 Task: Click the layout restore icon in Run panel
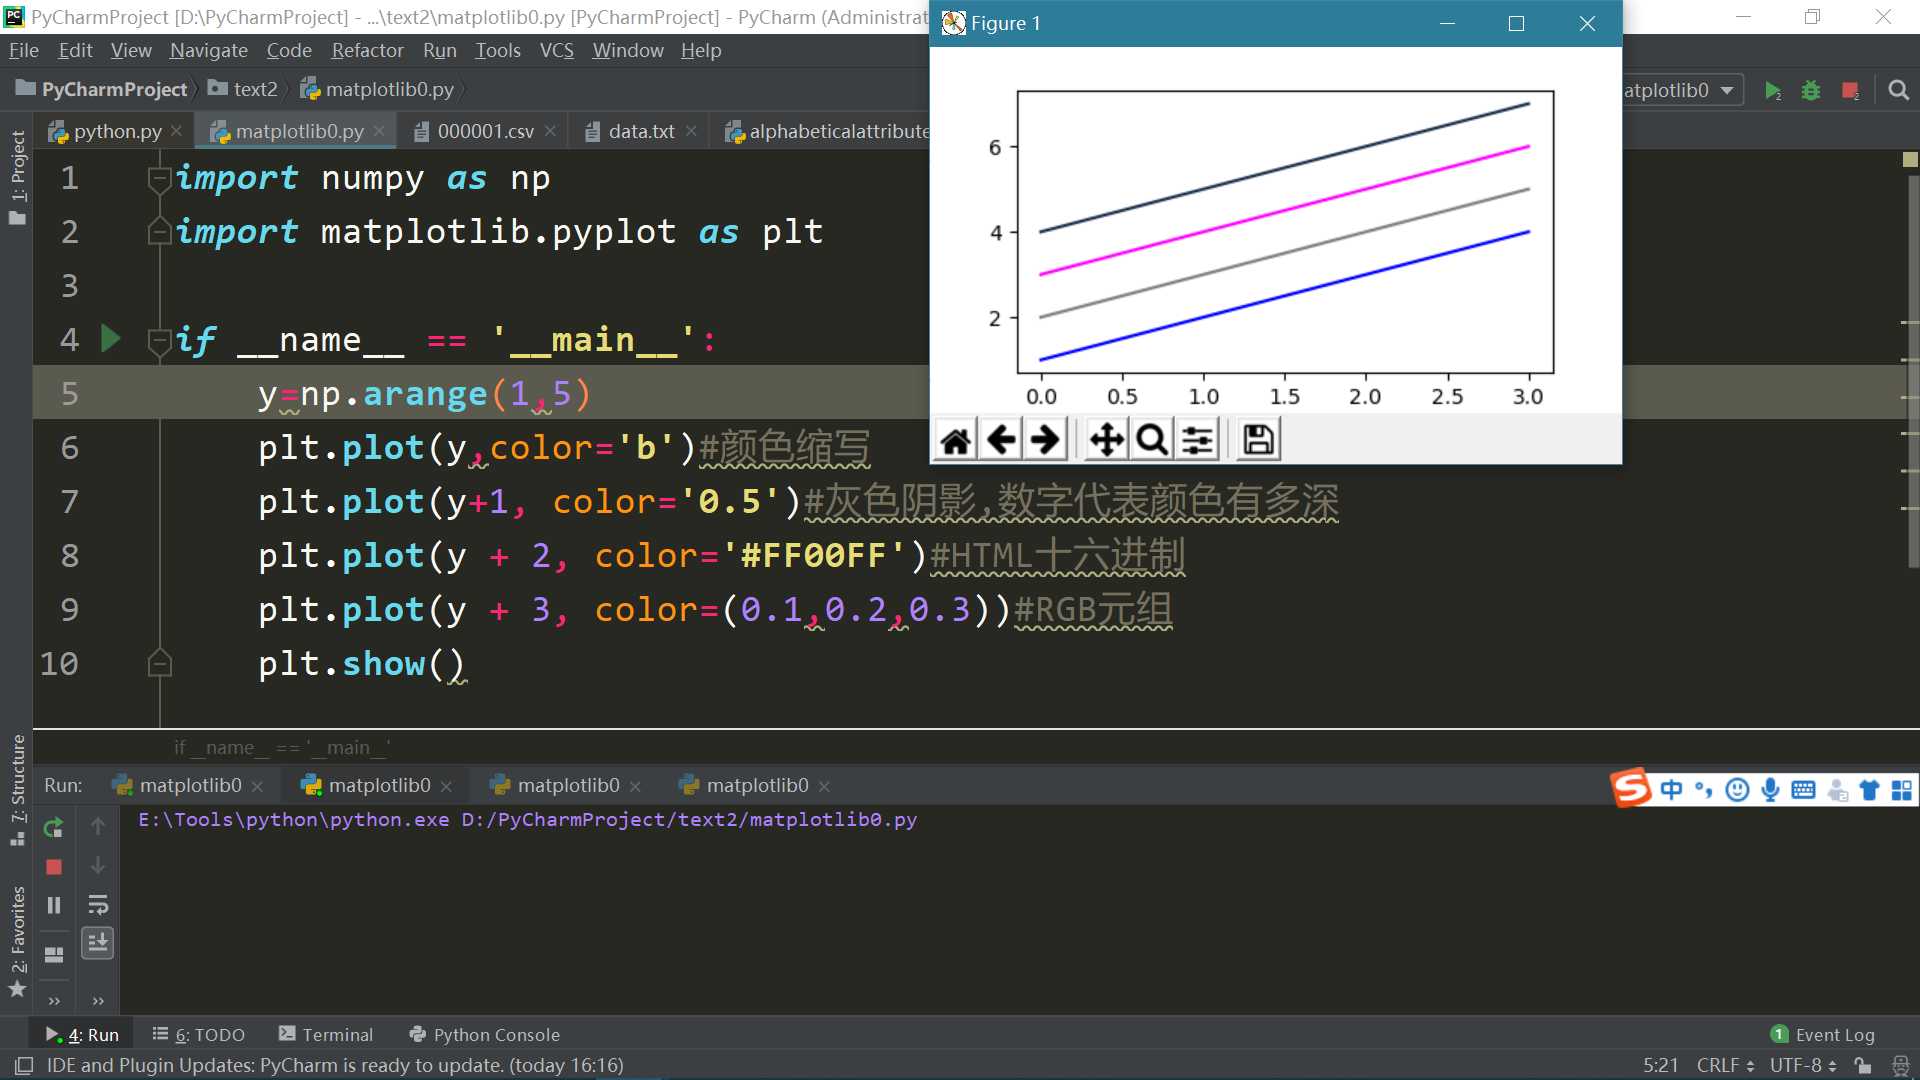(x=54, y=954)
